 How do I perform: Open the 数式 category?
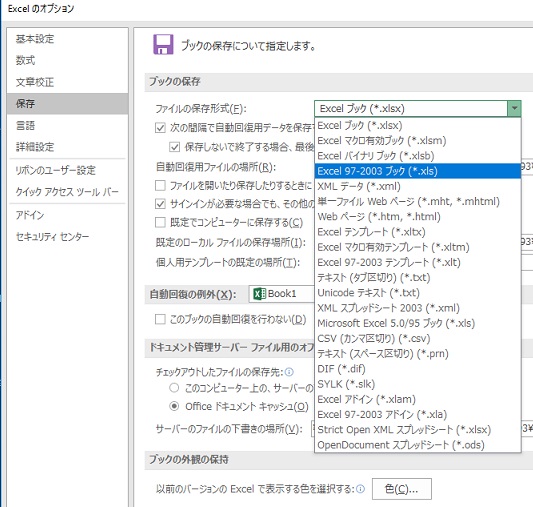tap(67, 60)
